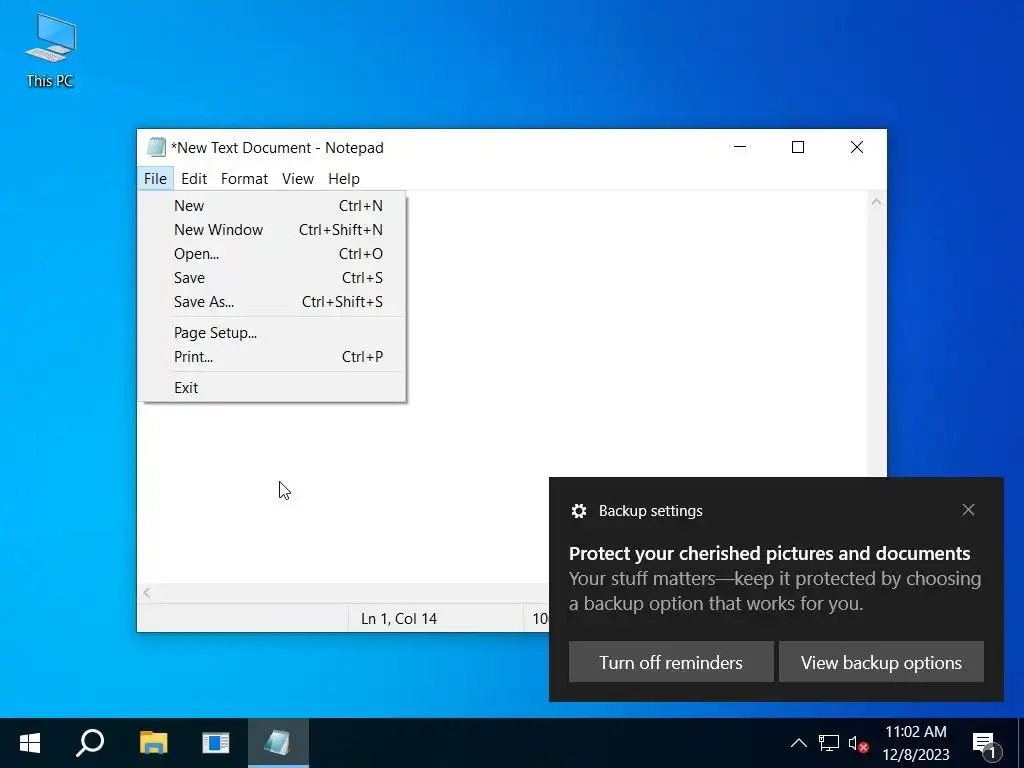Viewport: 1024px width, 768px height.
Task: Click the Notepad taskbar icon
Action: (278, 743)
